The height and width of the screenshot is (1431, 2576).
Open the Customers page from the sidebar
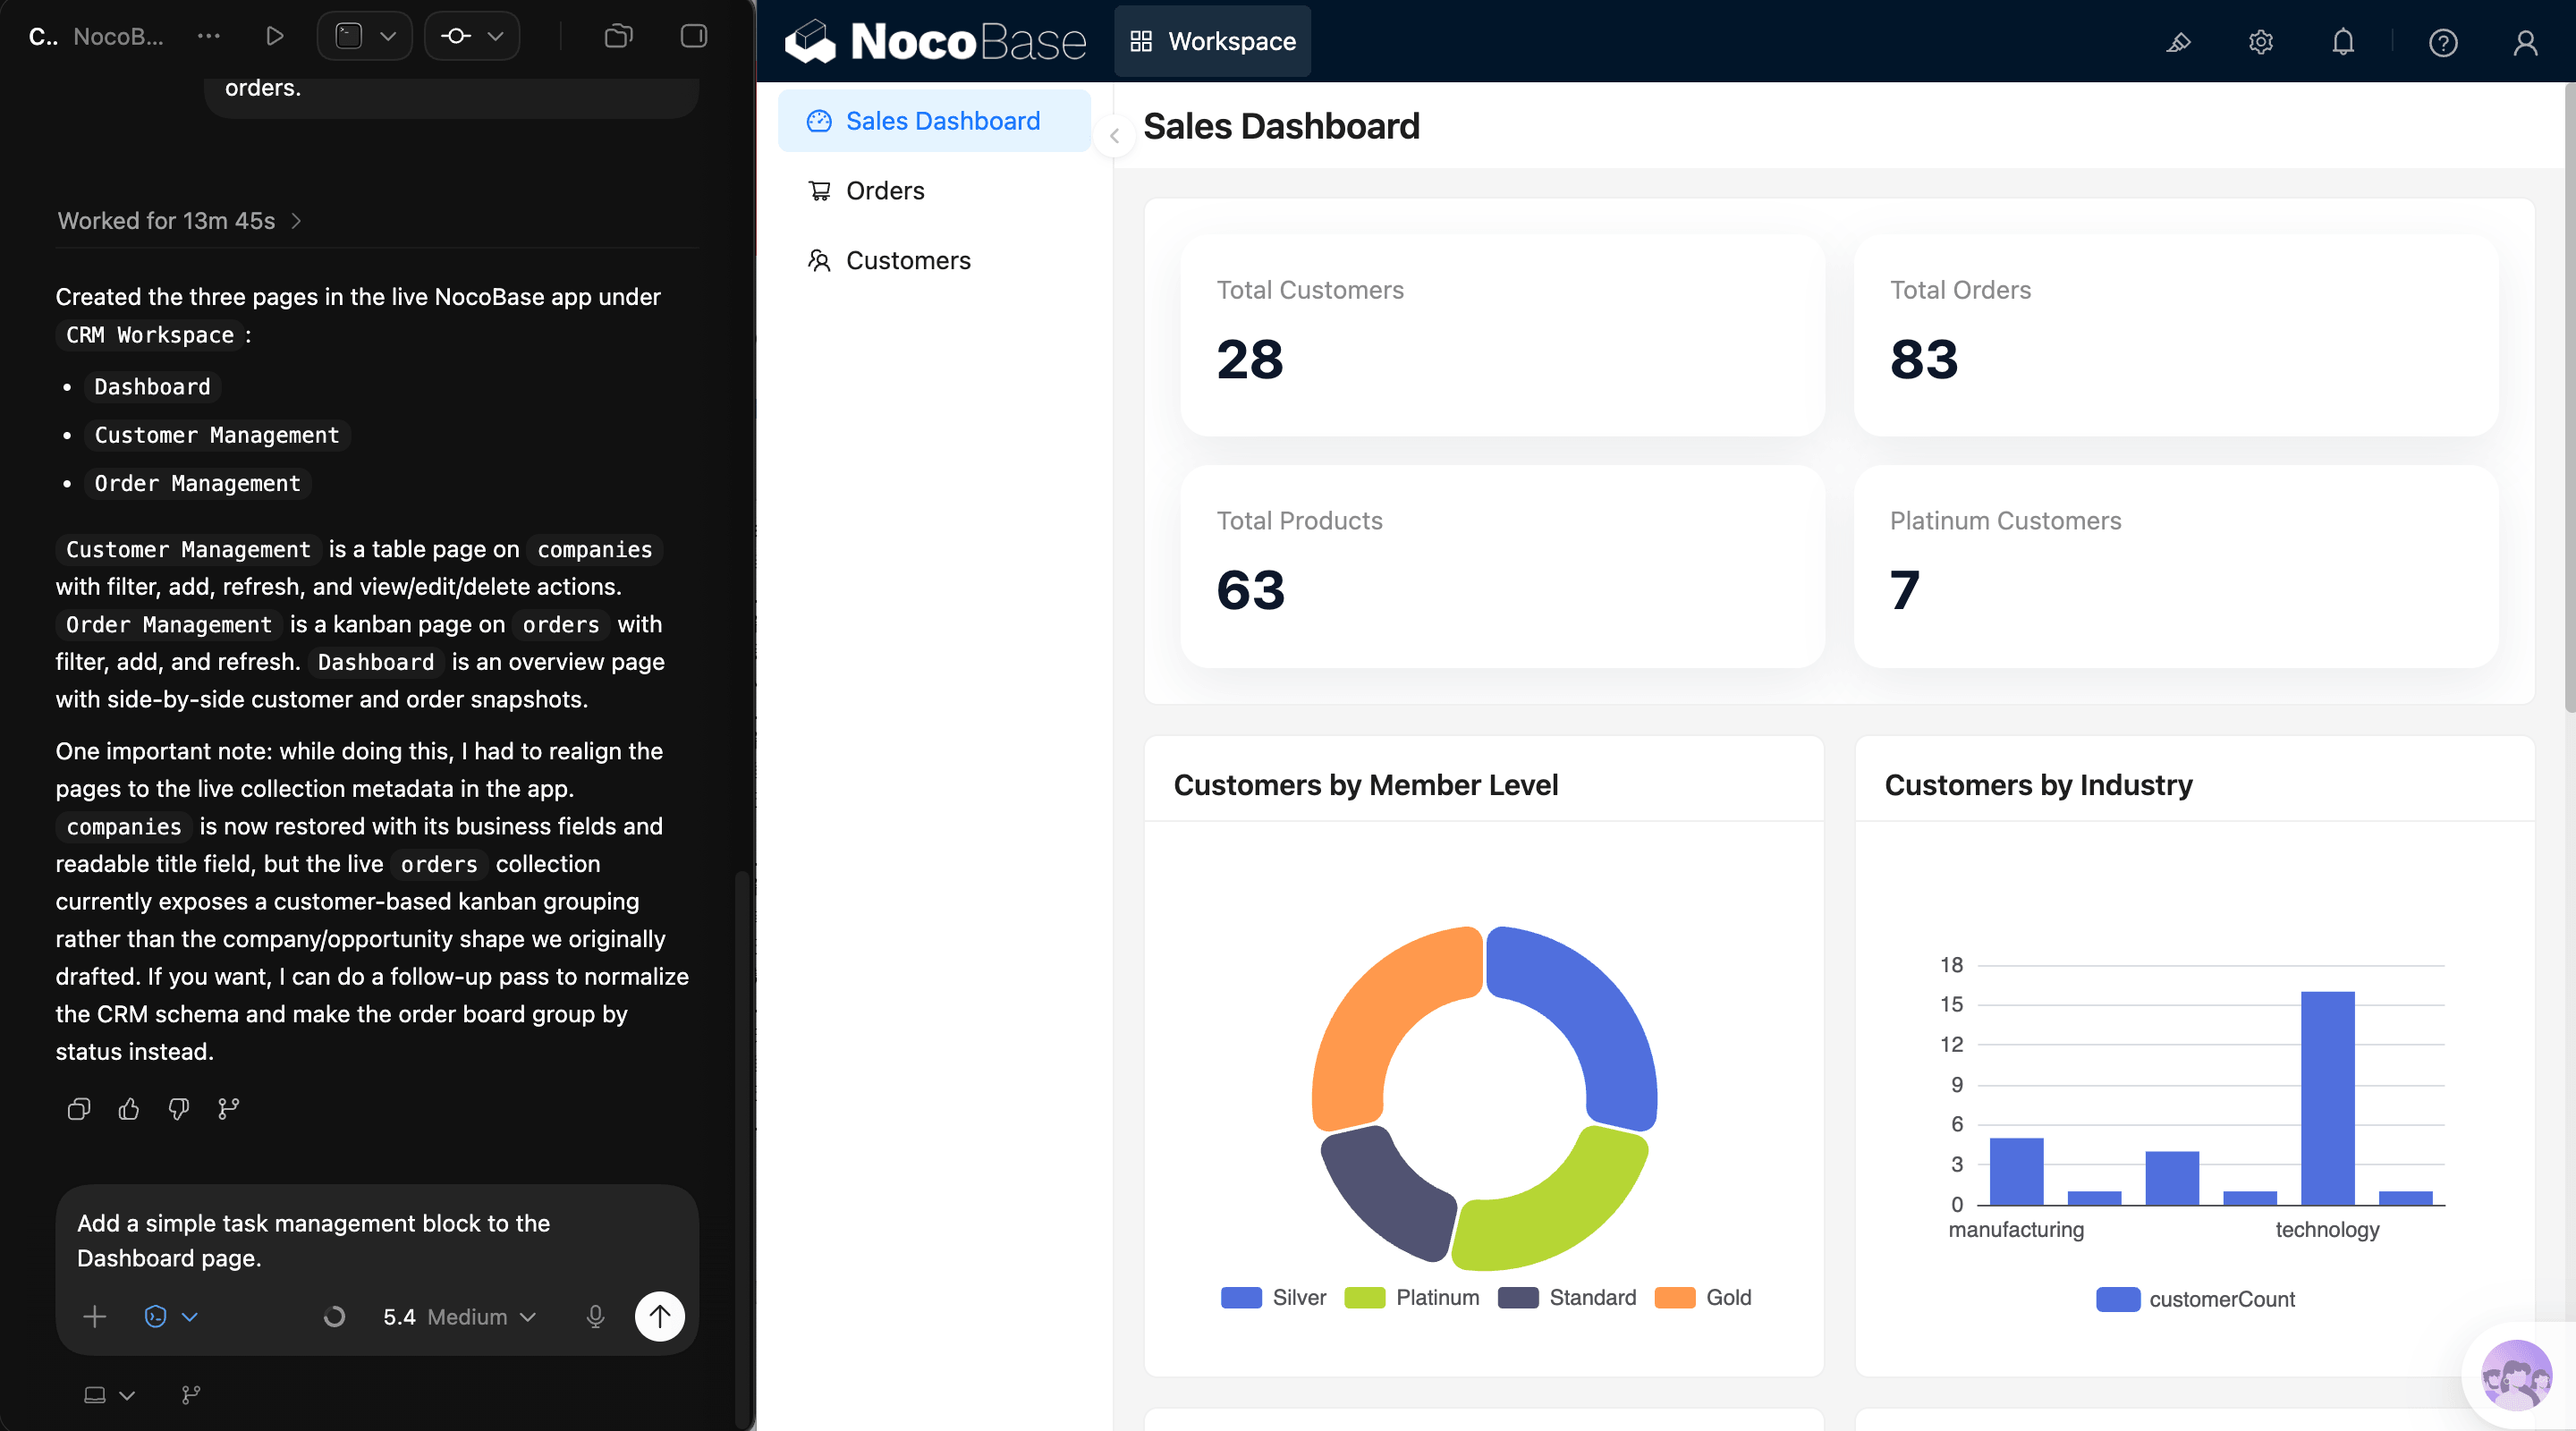coord(908,260)
